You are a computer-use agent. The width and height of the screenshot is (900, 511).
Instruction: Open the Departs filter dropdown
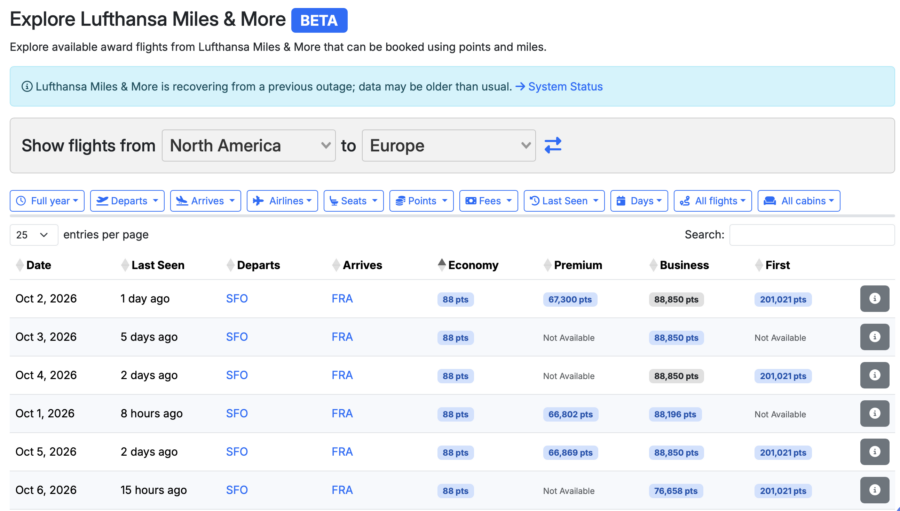[127, 201]
